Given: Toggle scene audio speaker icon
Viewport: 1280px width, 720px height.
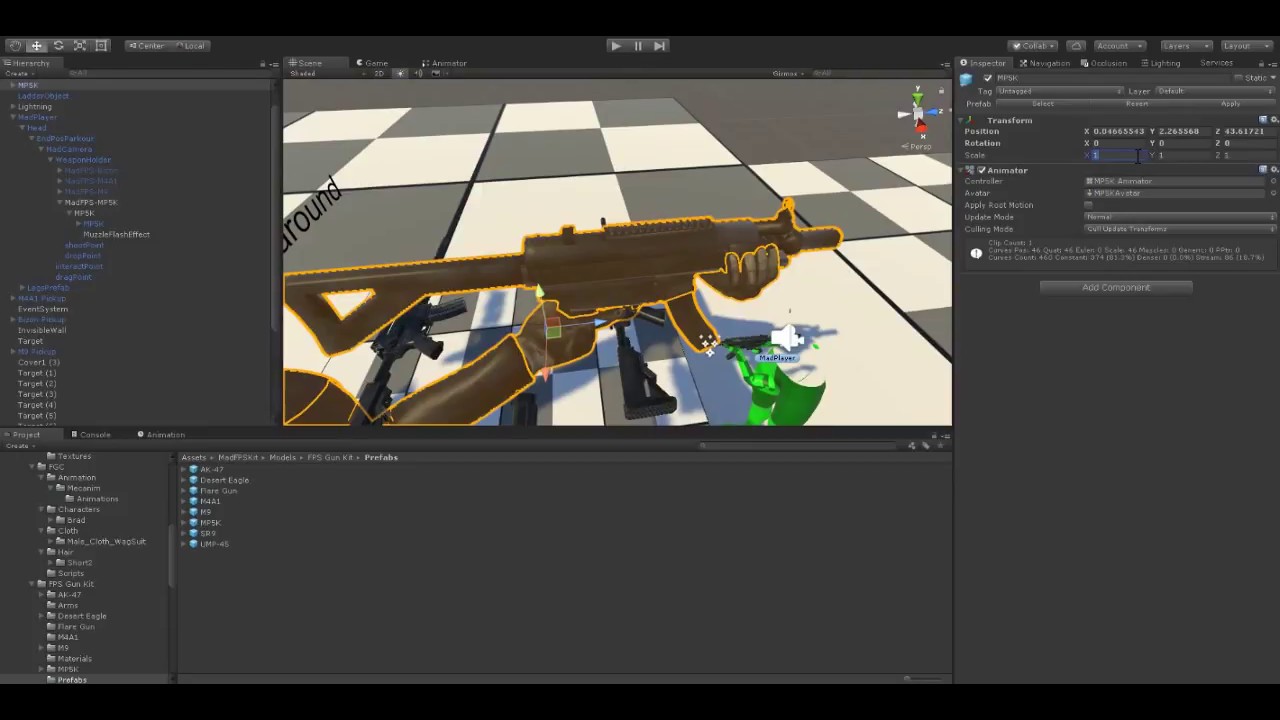Looking at the screenshot, I should click(x=418, y=73).
